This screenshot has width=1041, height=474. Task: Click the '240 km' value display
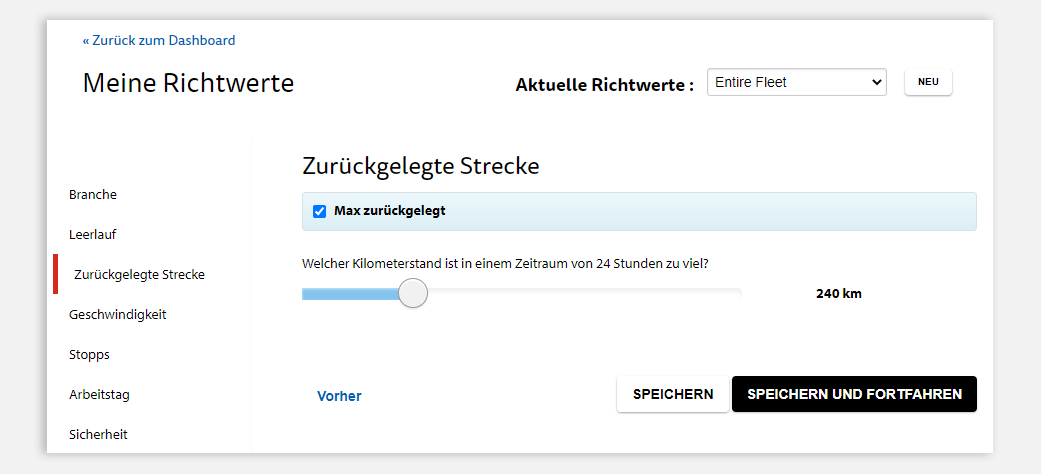click(838, 294)
